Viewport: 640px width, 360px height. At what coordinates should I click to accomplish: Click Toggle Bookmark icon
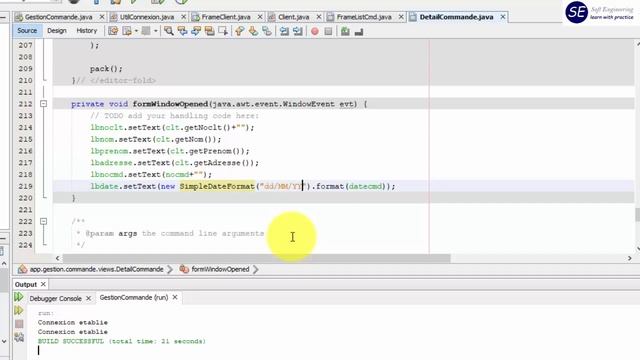[x=267, y=31]
